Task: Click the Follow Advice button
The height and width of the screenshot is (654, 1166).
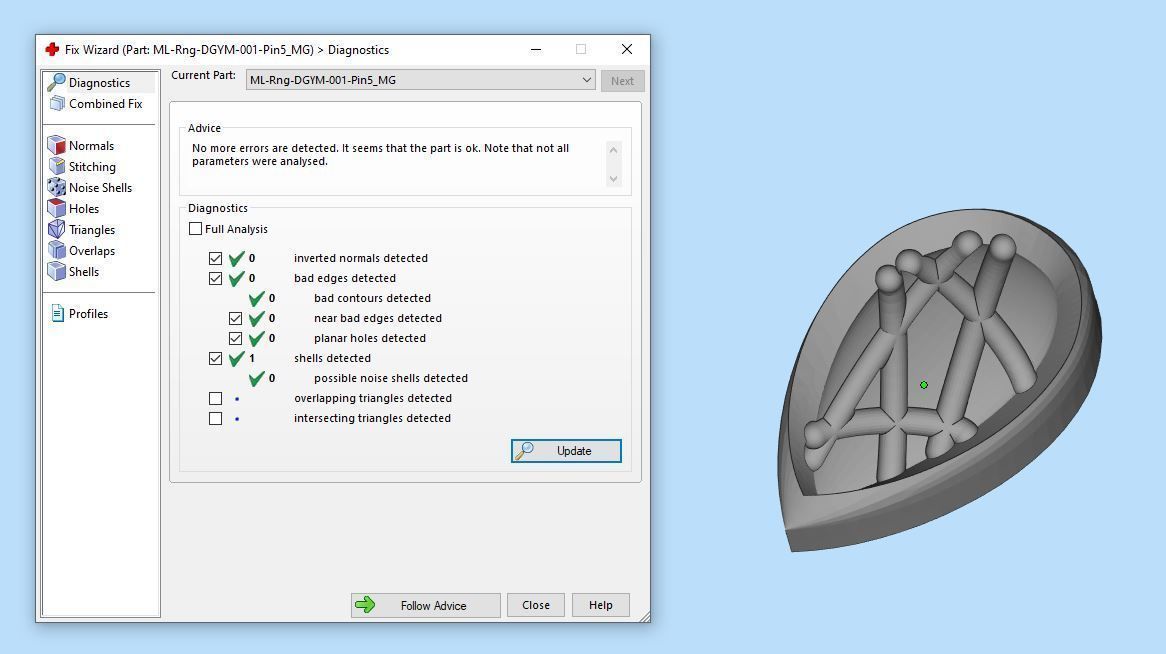Action: point(425,605)
